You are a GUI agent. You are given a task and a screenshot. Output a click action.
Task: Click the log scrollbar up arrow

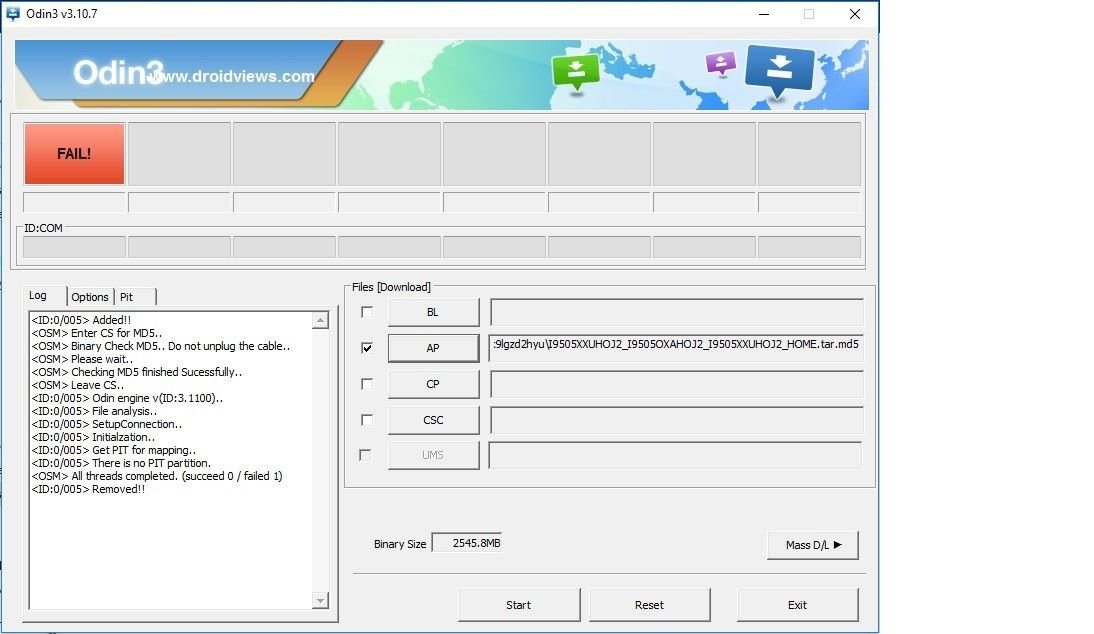tap(320, 320)
